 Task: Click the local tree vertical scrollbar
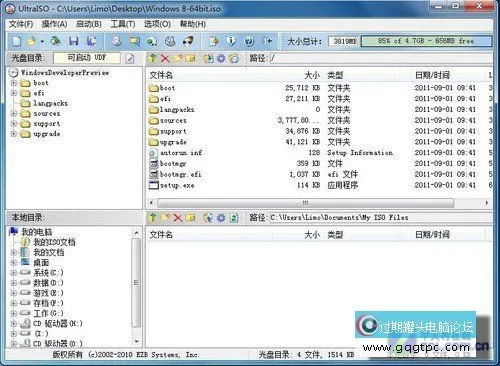point(136,283)
